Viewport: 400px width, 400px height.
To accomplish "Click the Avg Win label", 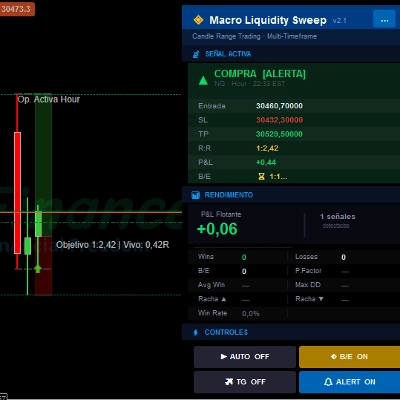I will pyautogui.click(x=211, y=285).
